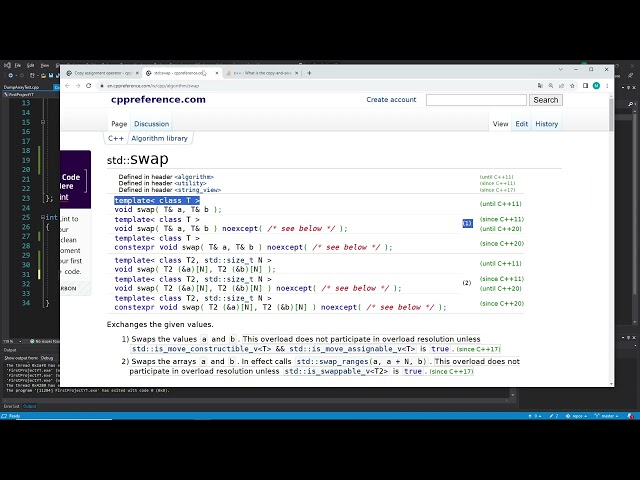640x480 pixels.
Task: Close the Copy assignment operator tab
Action: click(x=137, y=73)
